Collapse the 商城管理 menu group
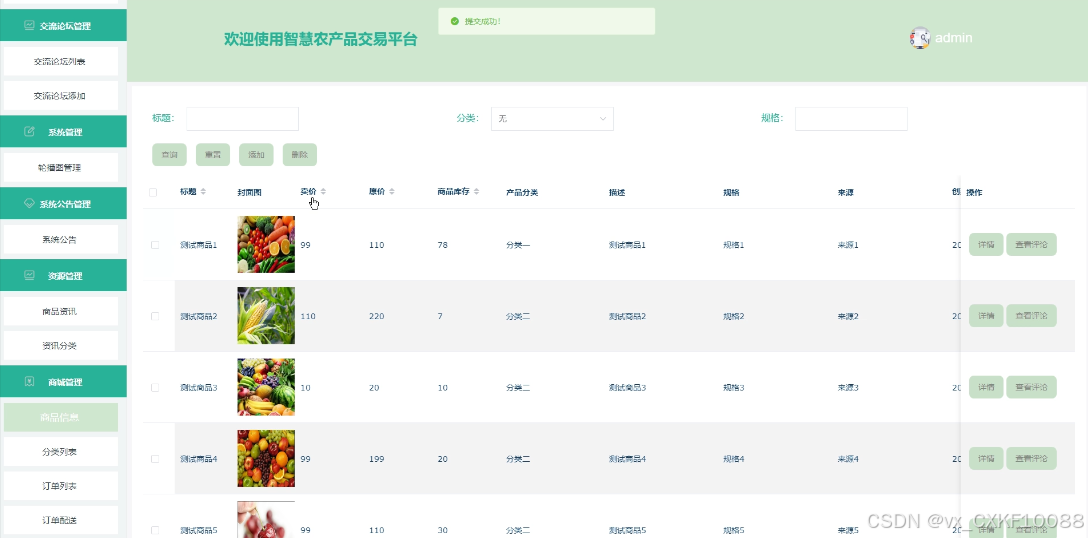1088x538 pixels. [x=63, y=382]
